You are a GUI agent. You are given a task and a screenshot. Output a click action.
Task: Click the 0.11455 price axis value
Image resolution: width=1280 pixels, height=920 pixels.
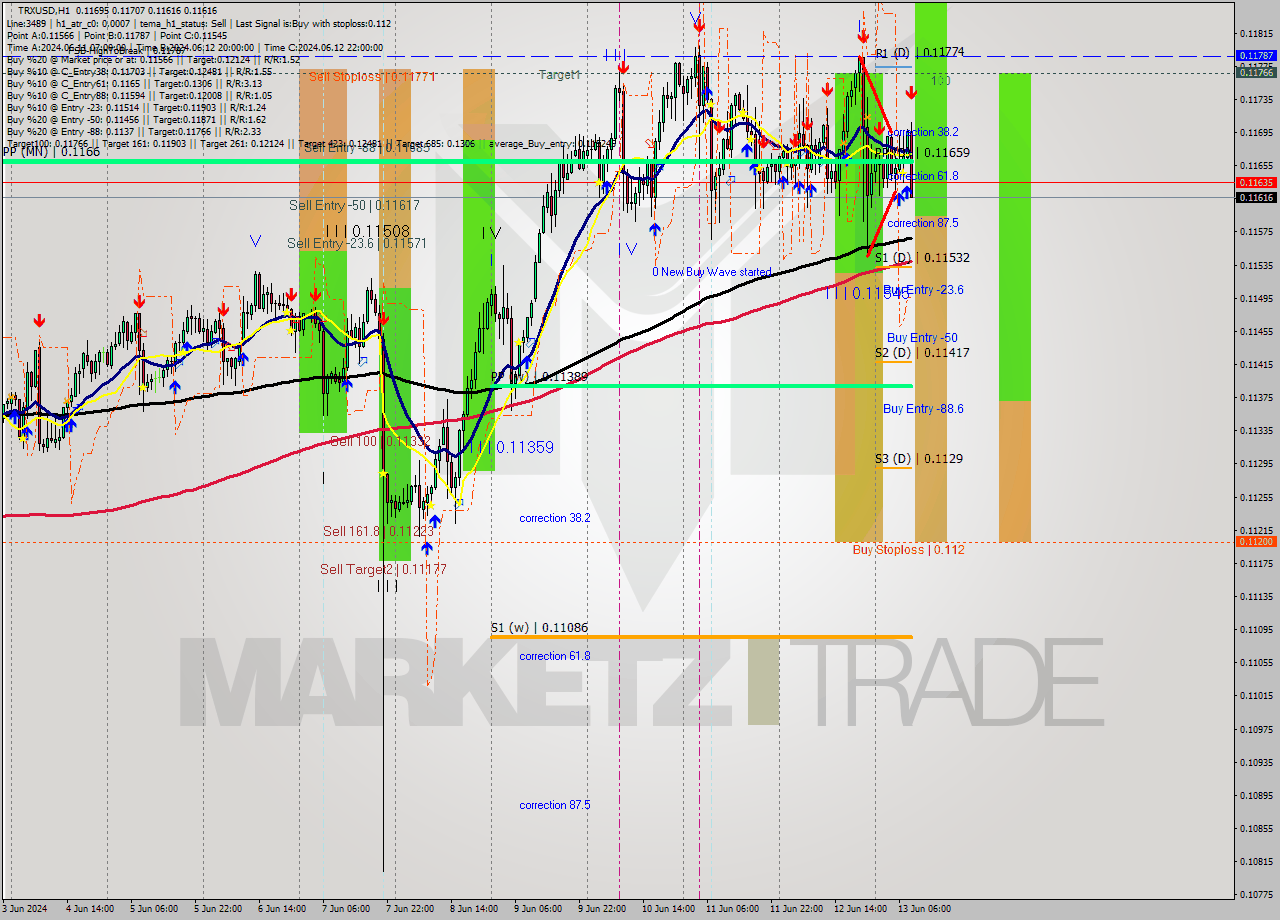(1257, 331)
